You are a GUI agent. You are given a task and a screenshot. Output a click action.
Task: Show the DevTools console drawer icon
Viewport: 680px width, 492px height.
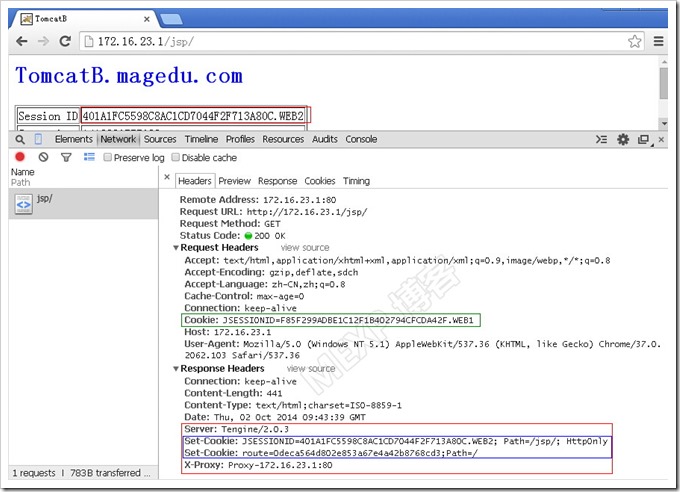click(601, 139)
